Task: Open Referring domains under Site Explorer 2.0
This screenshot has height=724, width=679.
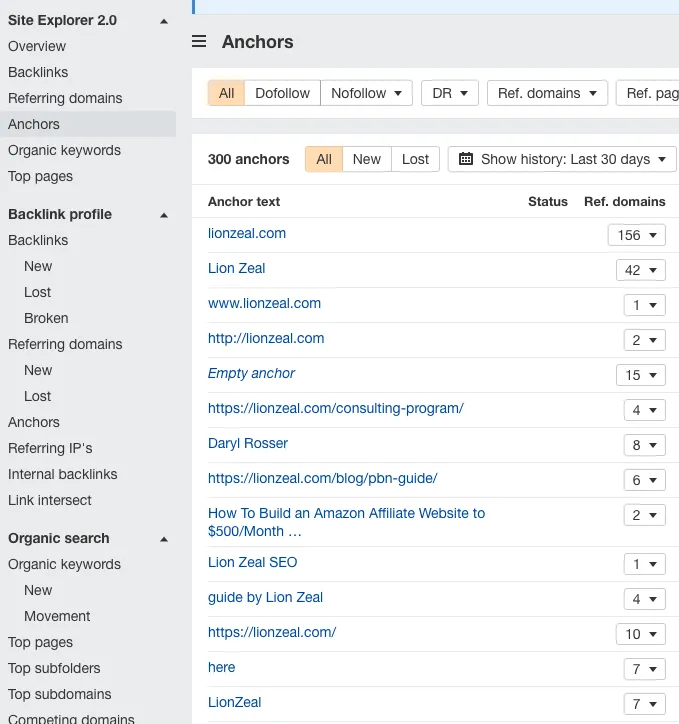Action: [65, 98]
